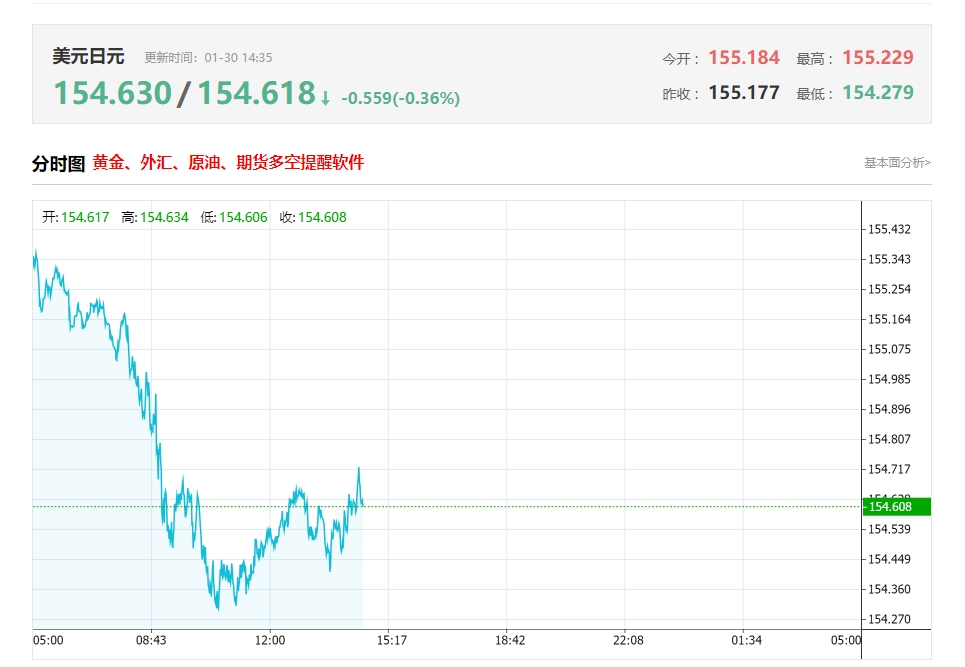Click the 15:17 time axis label
The image size is (965, 667).
pos(392,641)
